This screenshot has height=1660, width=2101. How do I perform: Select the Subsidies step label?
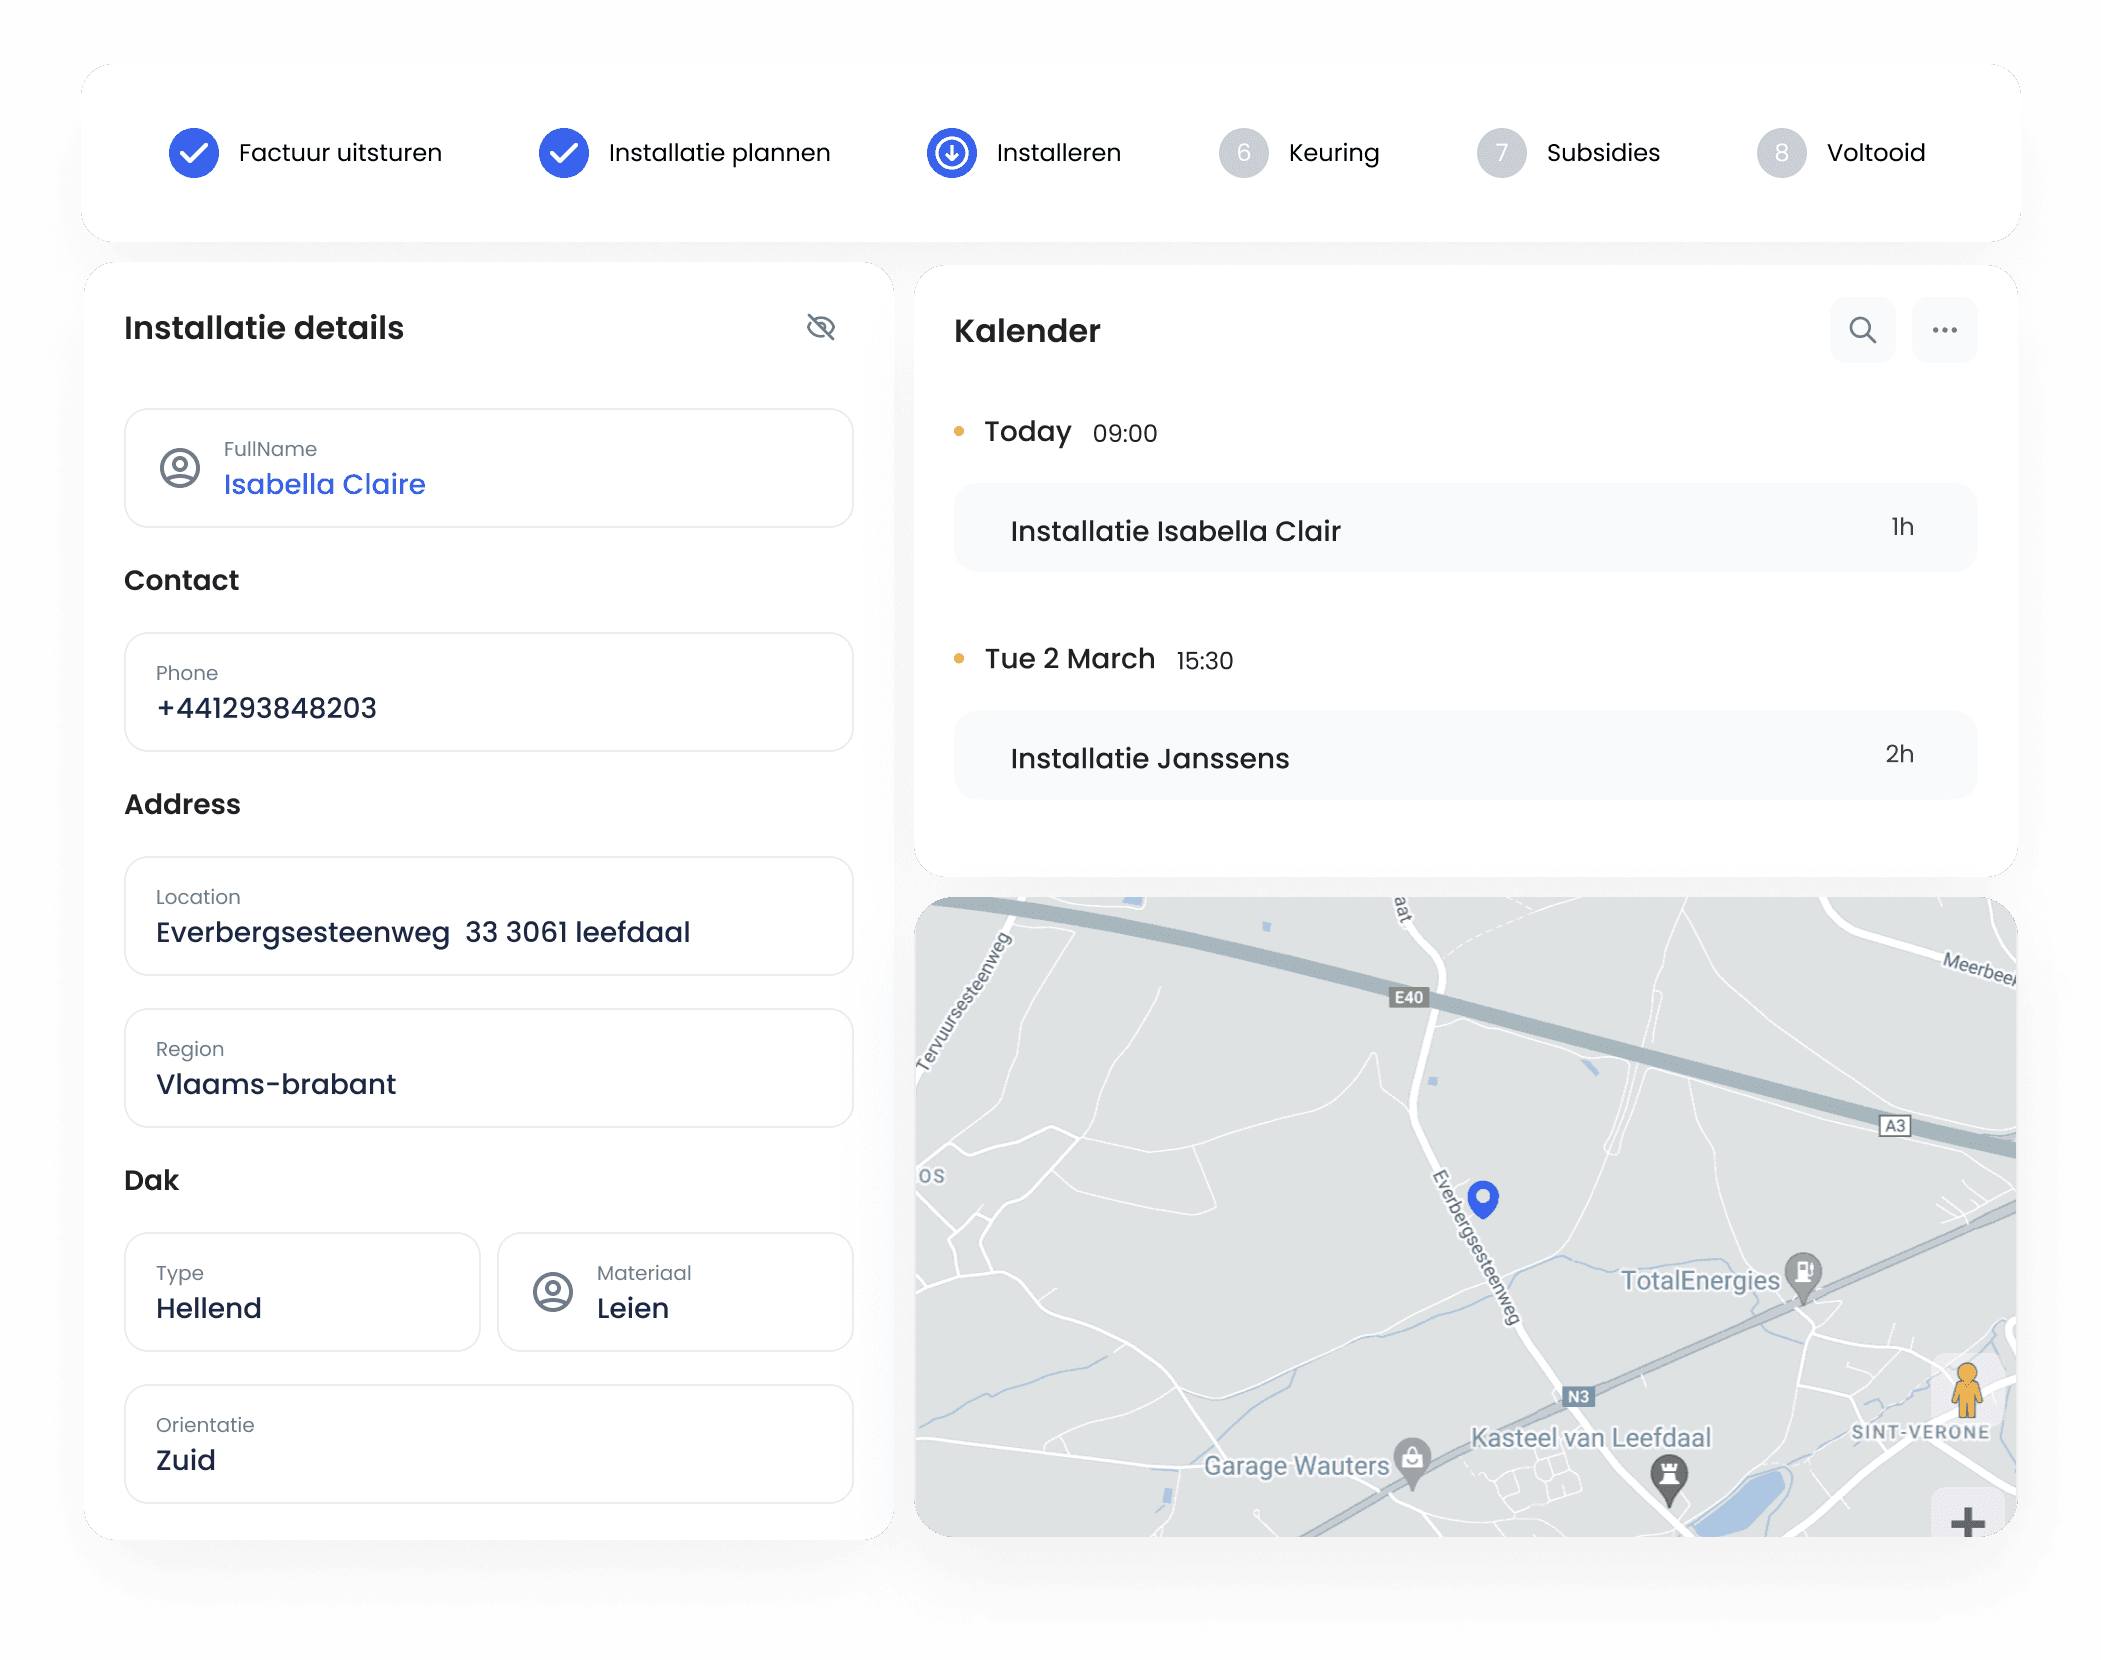pos(1603,153)
